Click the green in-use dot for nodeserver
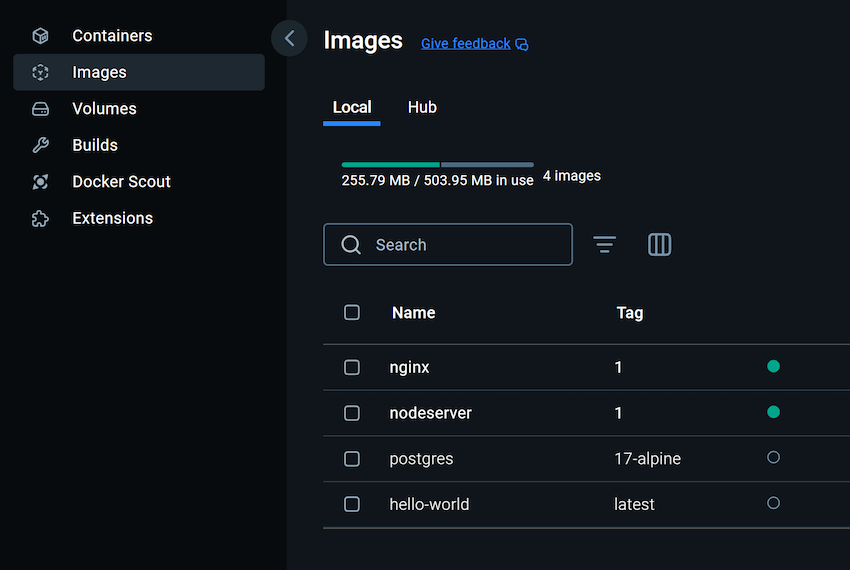The width and height of the screenshot is (850, 570). tap(774, 412)
